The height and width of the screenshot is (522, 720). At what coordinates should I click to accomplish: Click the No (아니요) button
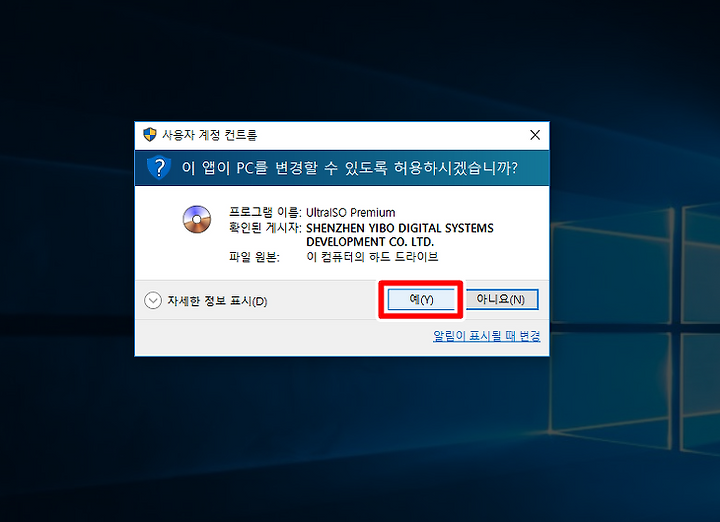pyautogui.click(x=501, y=299)
